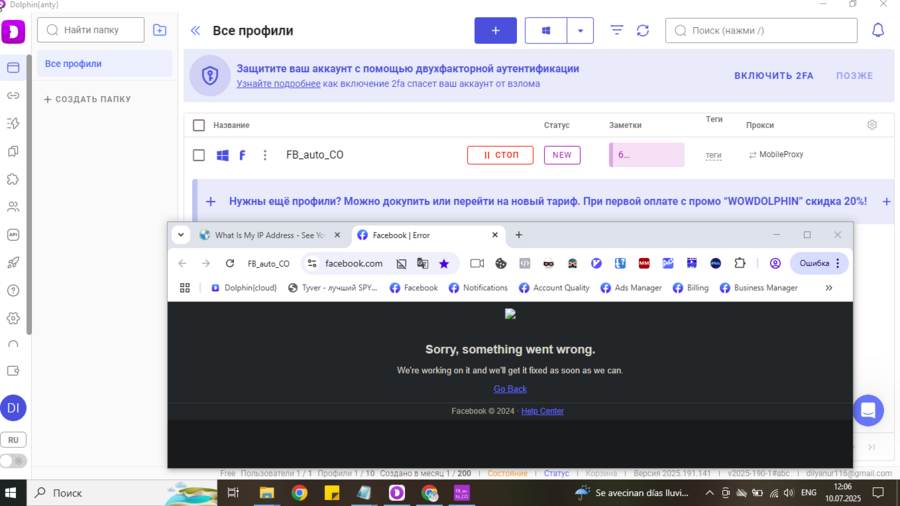Viewport: 900px width, 506px height.
Task: Open the notifications bell
Action: [878, 30]
